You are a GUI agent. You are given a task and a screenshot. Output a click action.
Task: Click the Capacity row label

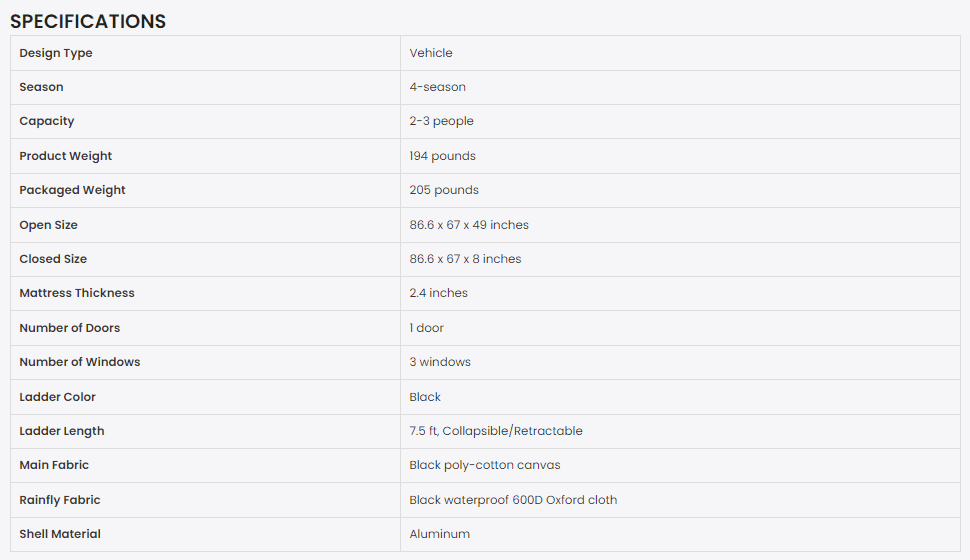pos(46,121)
